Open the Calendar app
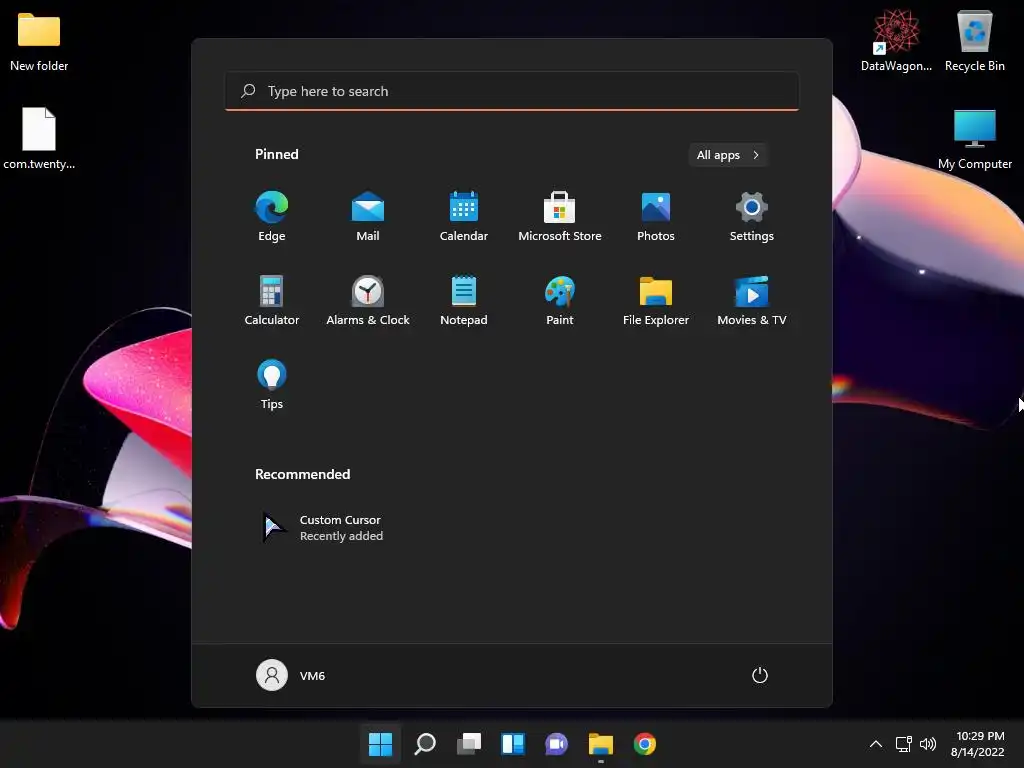 coord(464,216)
